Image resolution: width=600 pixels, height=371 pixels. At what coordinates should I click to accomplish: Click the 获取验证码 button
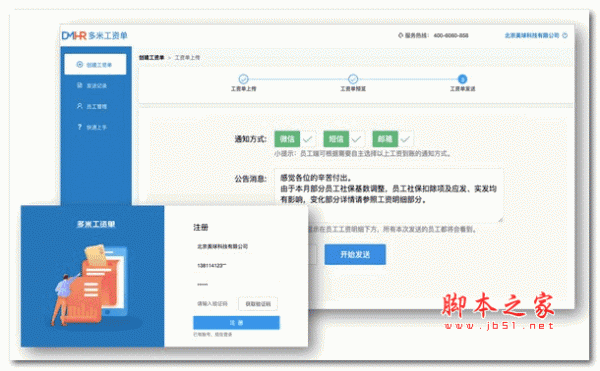coord(258,304)
